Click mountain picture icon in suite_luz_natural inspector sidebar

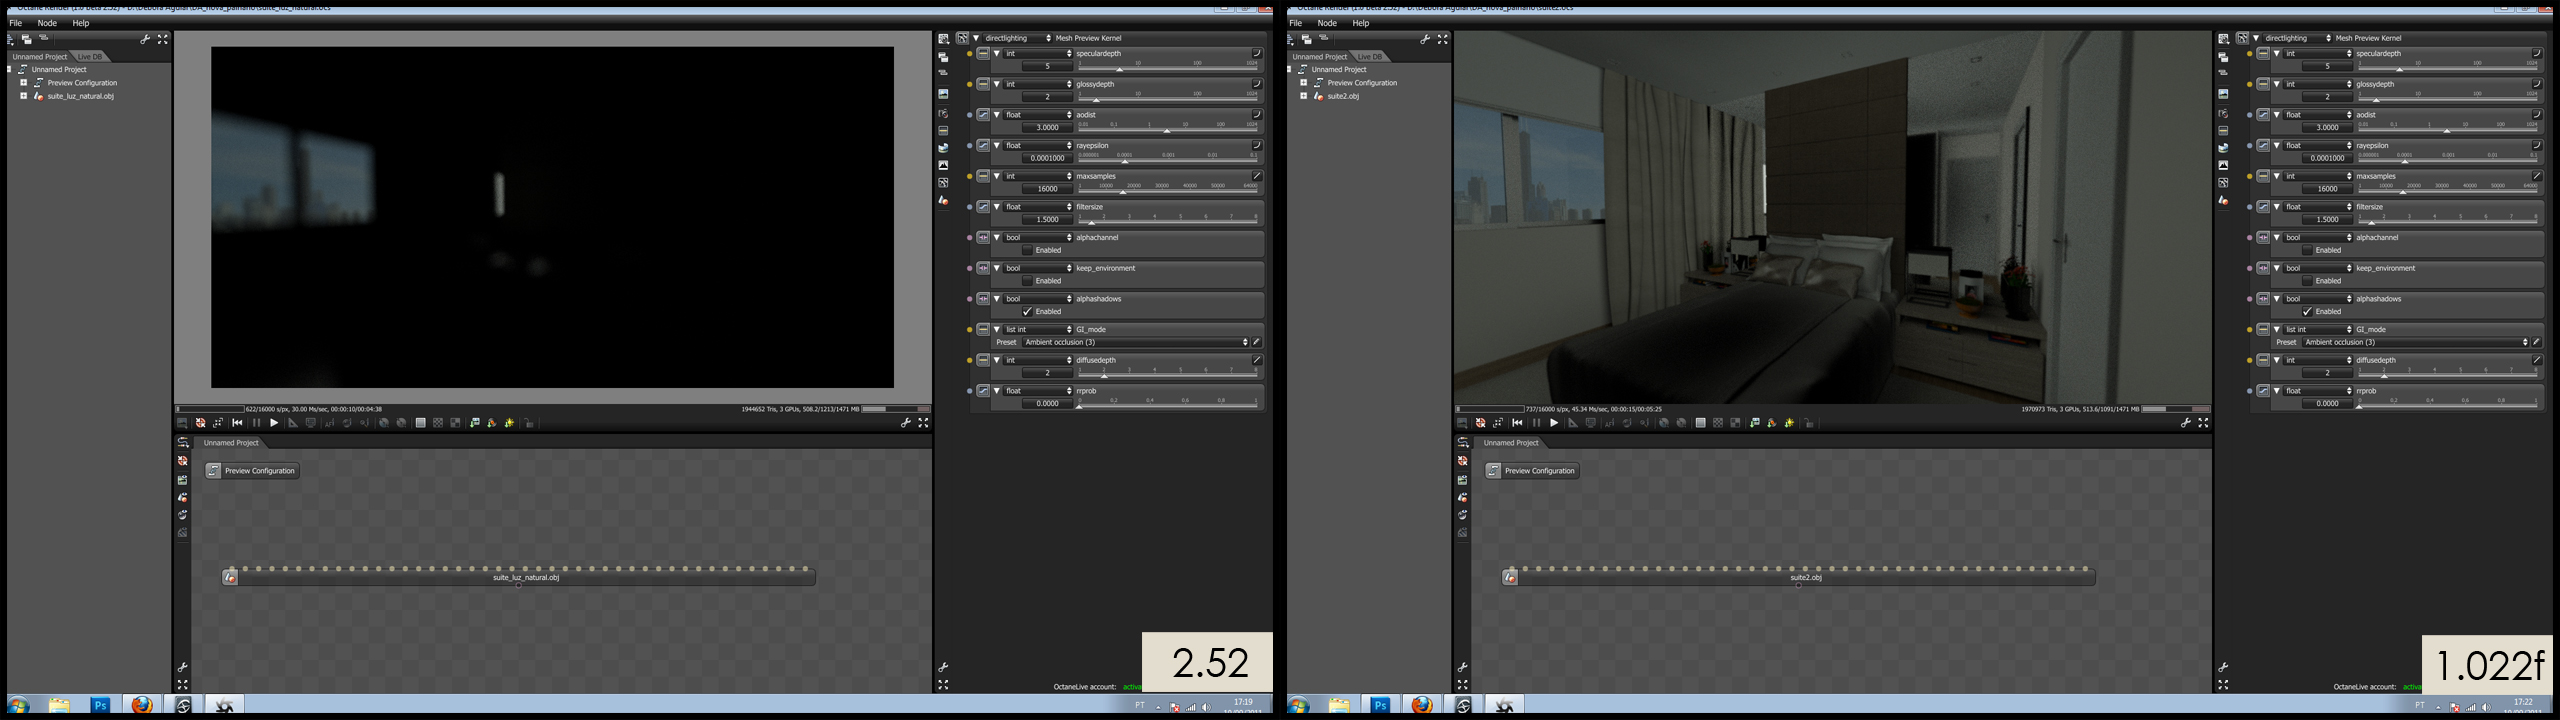943,165
